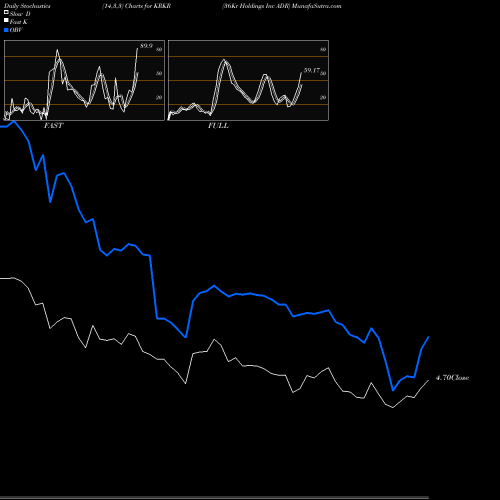Click the 80 axis label in FULL chart
Image resolution: width=500 pixels, height=500 pixels.
tap(323, 49)
